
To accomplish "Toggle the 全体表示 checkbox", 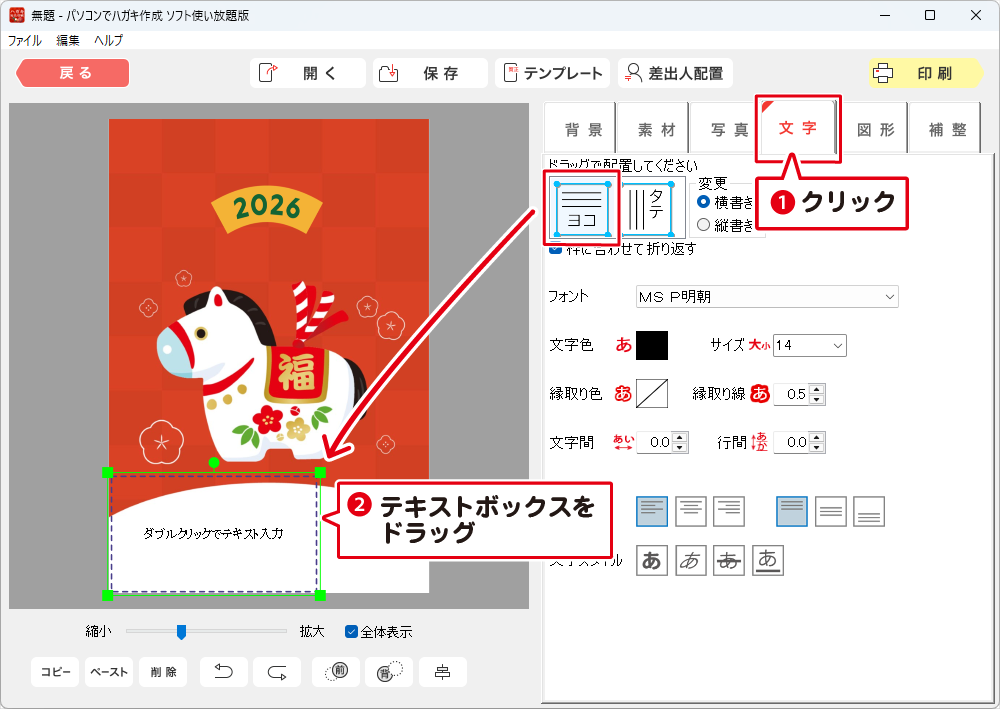I will (351, 631).
